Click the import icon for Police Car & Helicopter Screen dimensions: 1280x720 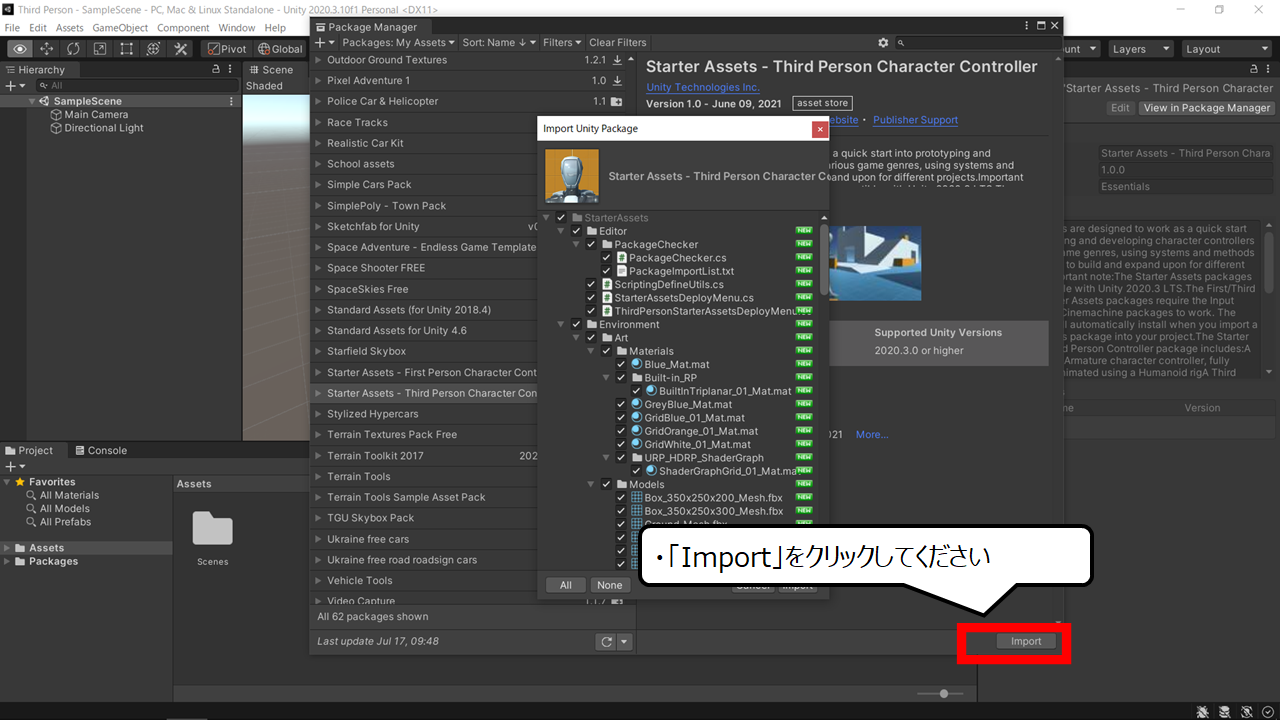(617, 102)
